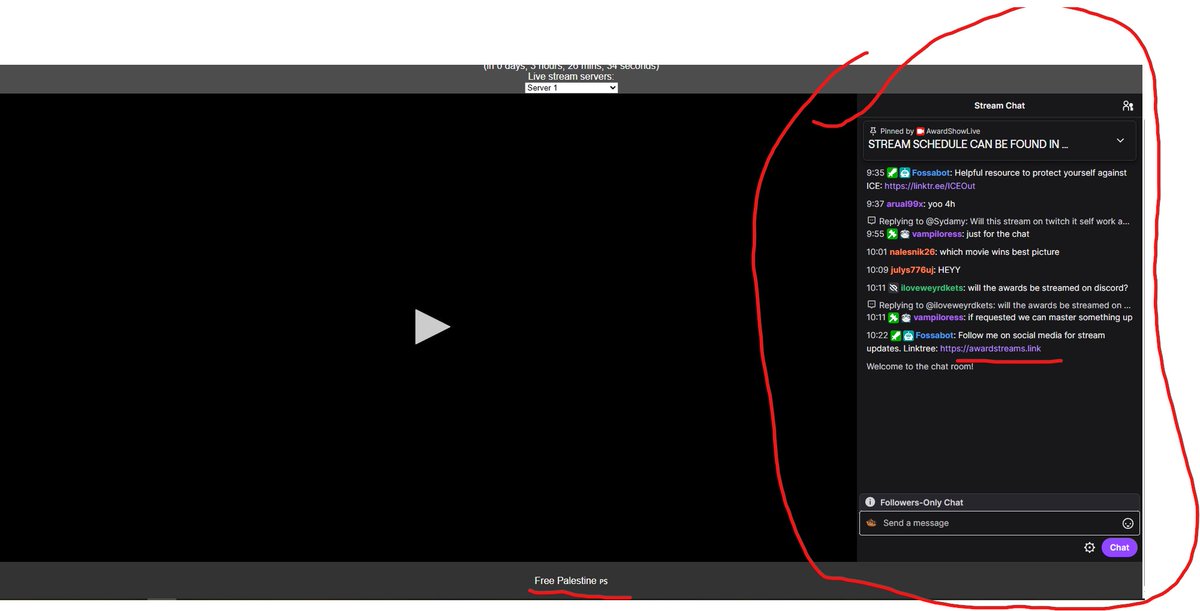
Task: Click the Followers-Only Chat info icon
Action: pyautogui.click(x=870, y=502)
